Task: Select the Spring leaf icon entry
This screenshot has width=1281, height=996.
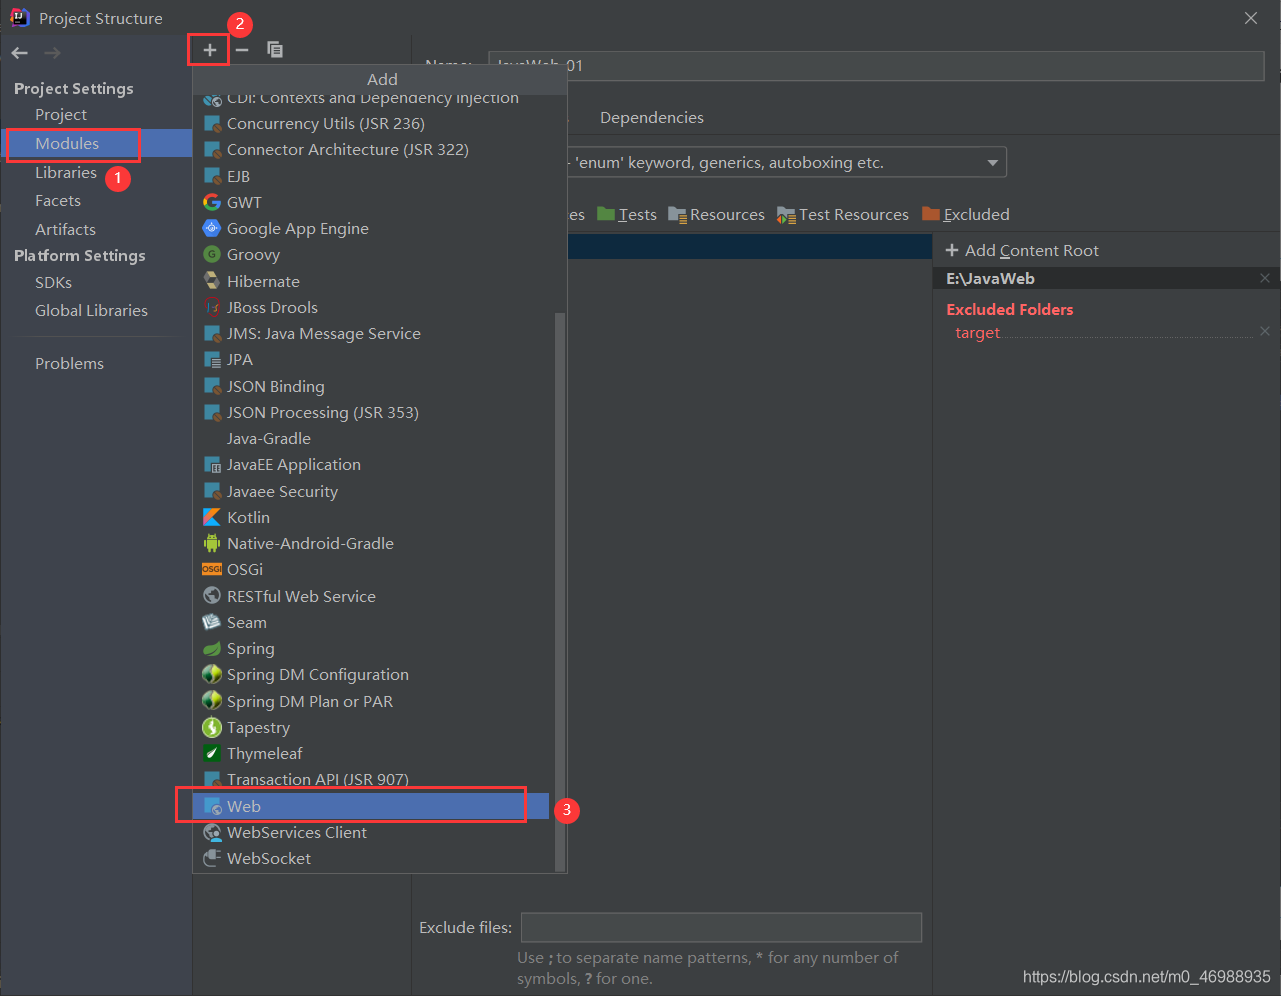Action: coord(212,649)
